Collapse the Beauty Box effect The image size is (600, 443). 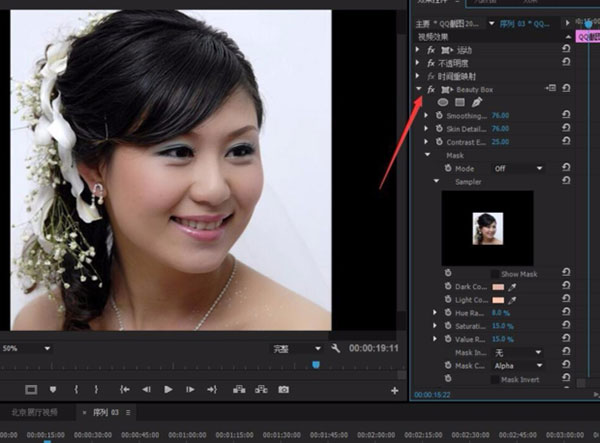click(418, 89)
